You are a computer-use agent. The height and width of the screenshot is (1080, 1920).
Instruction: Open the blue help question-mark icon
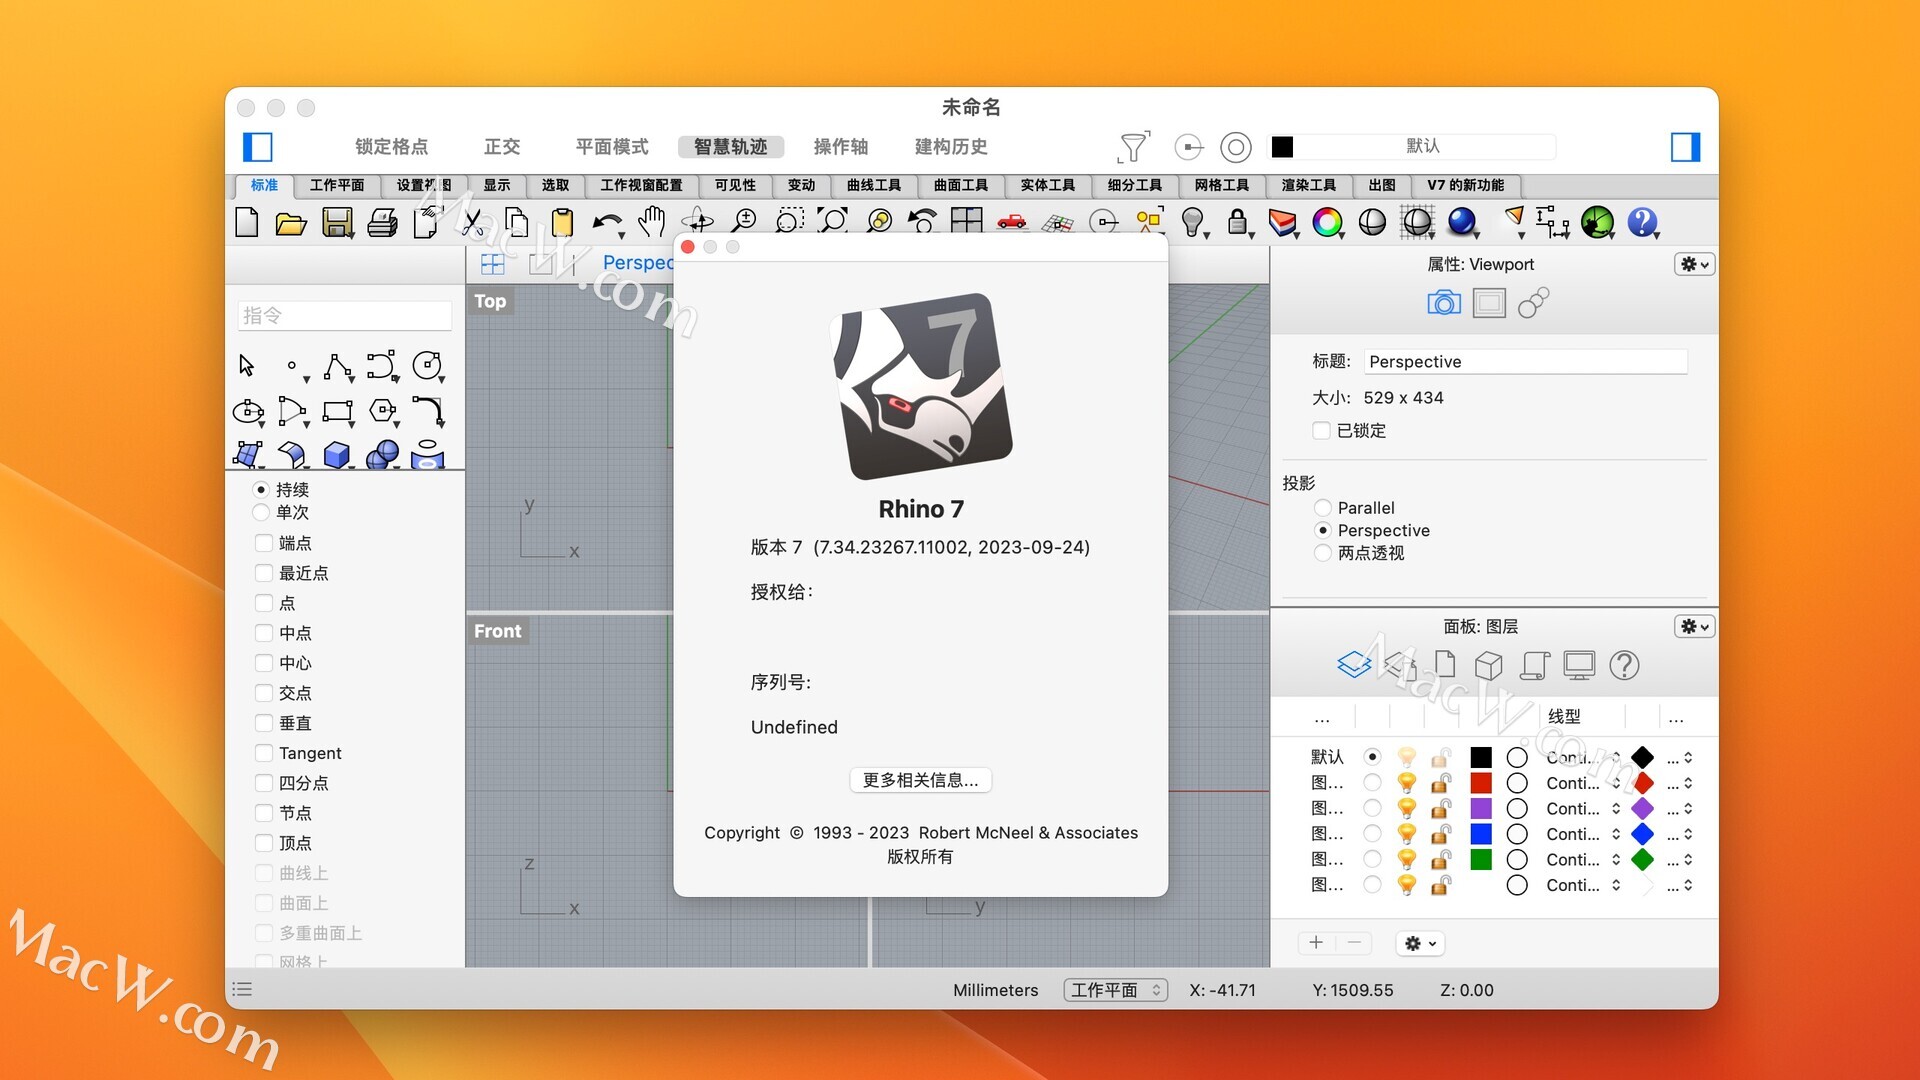pos(1642,222)
